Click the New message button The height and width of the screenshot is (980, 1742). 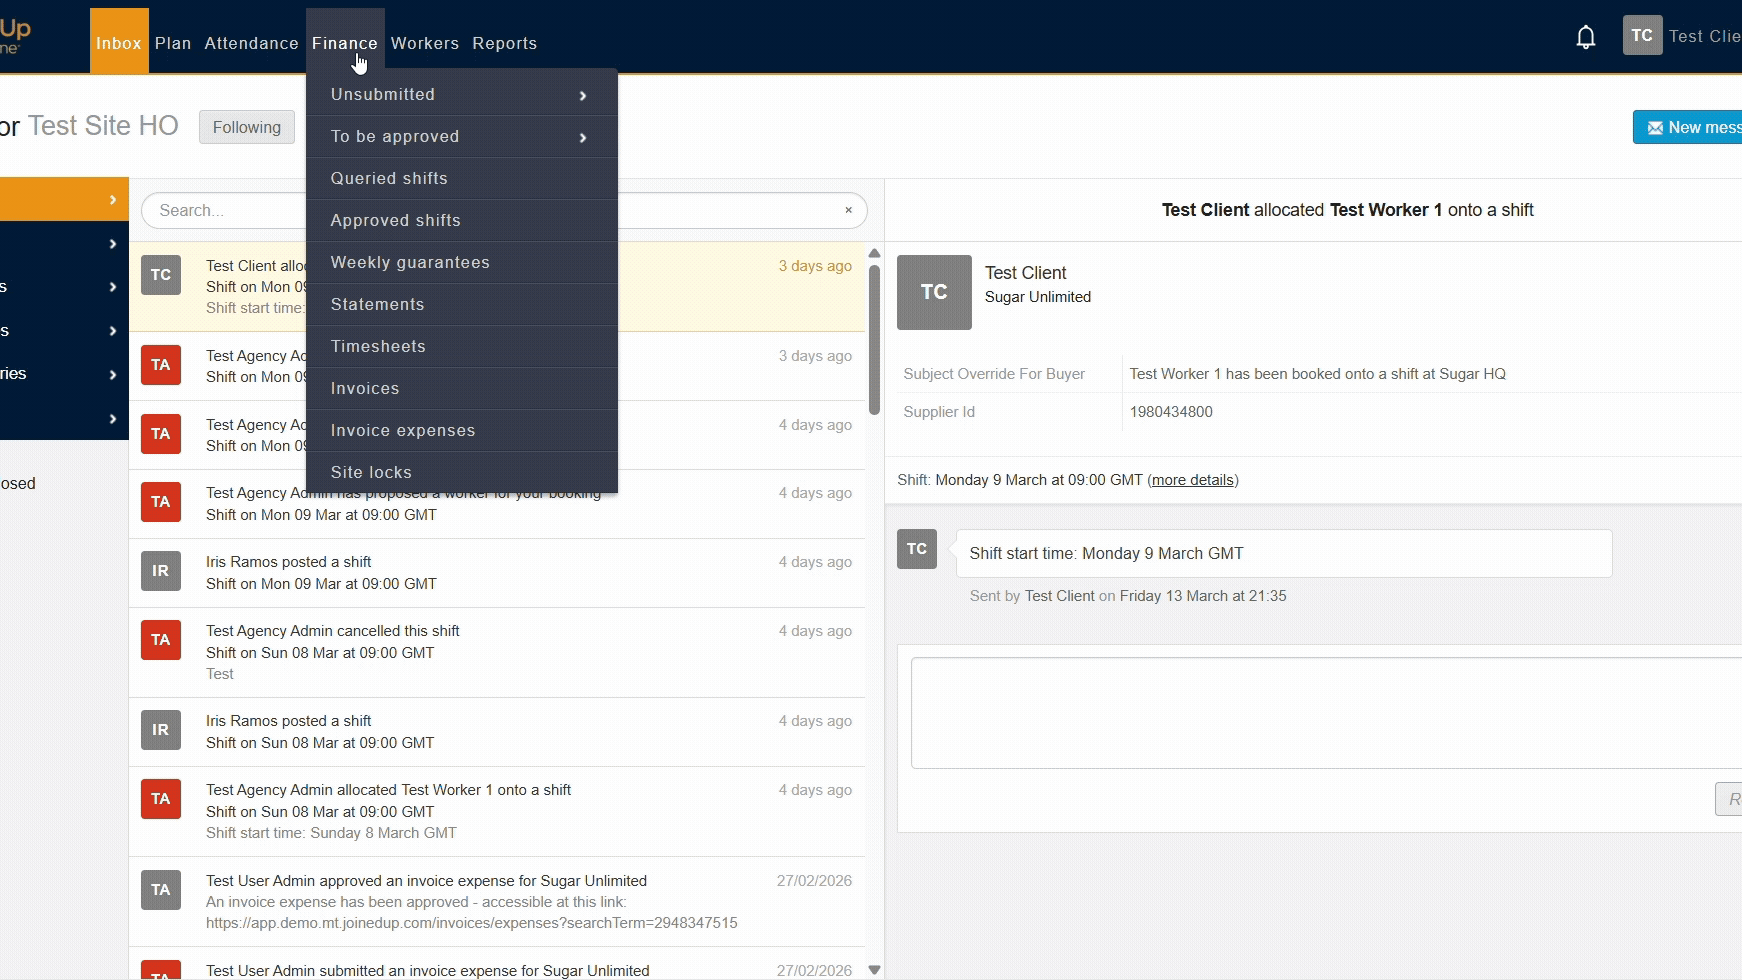[x=1692, y=127]
